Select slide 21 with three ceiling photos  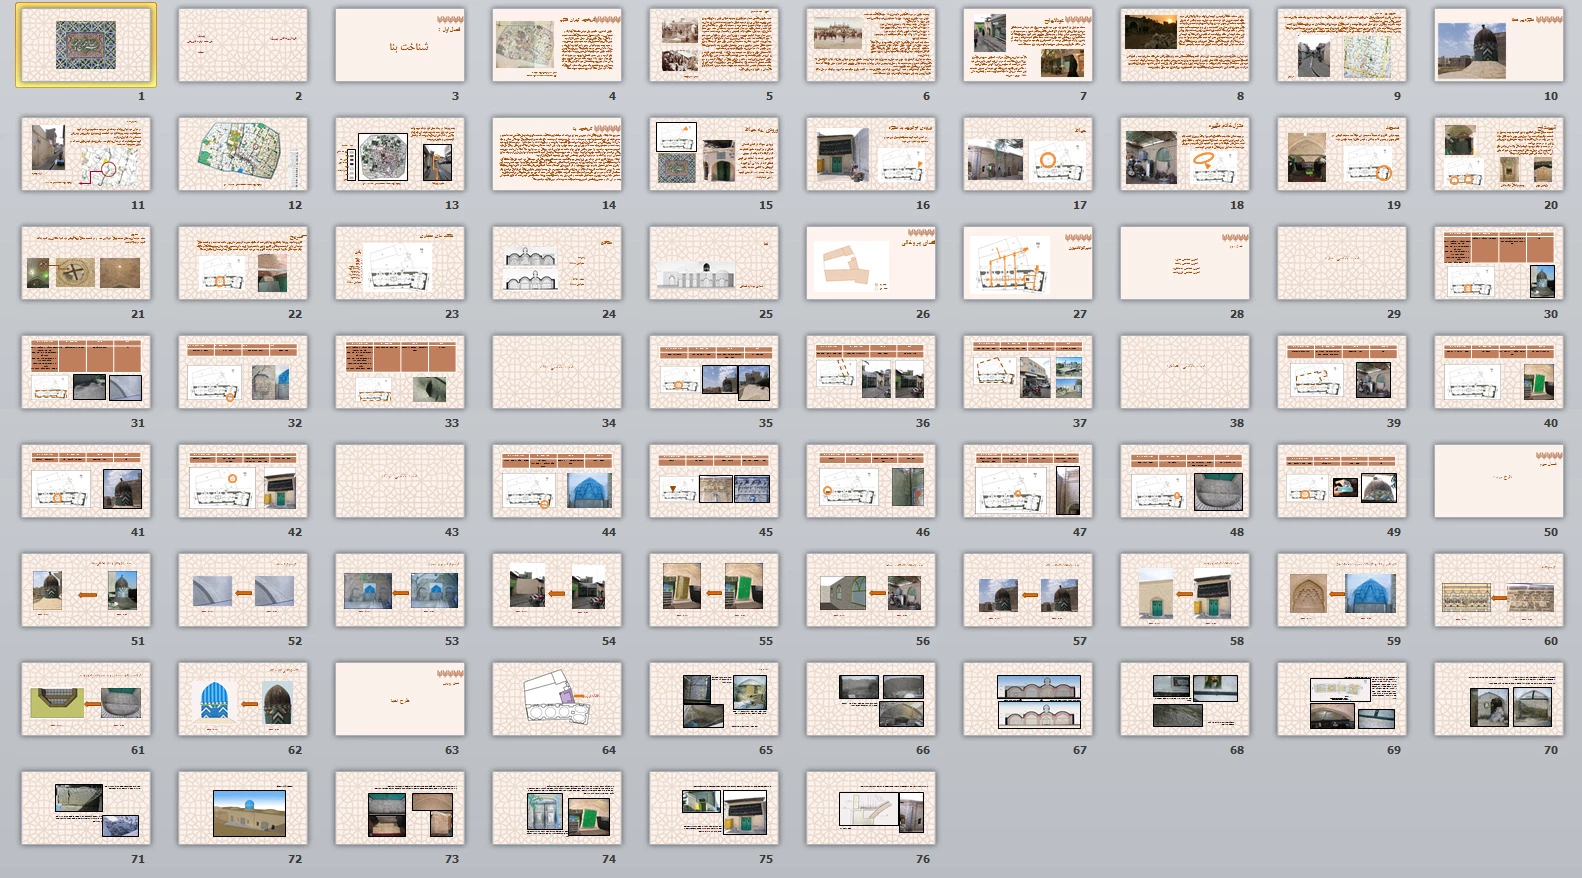point(86,263)
